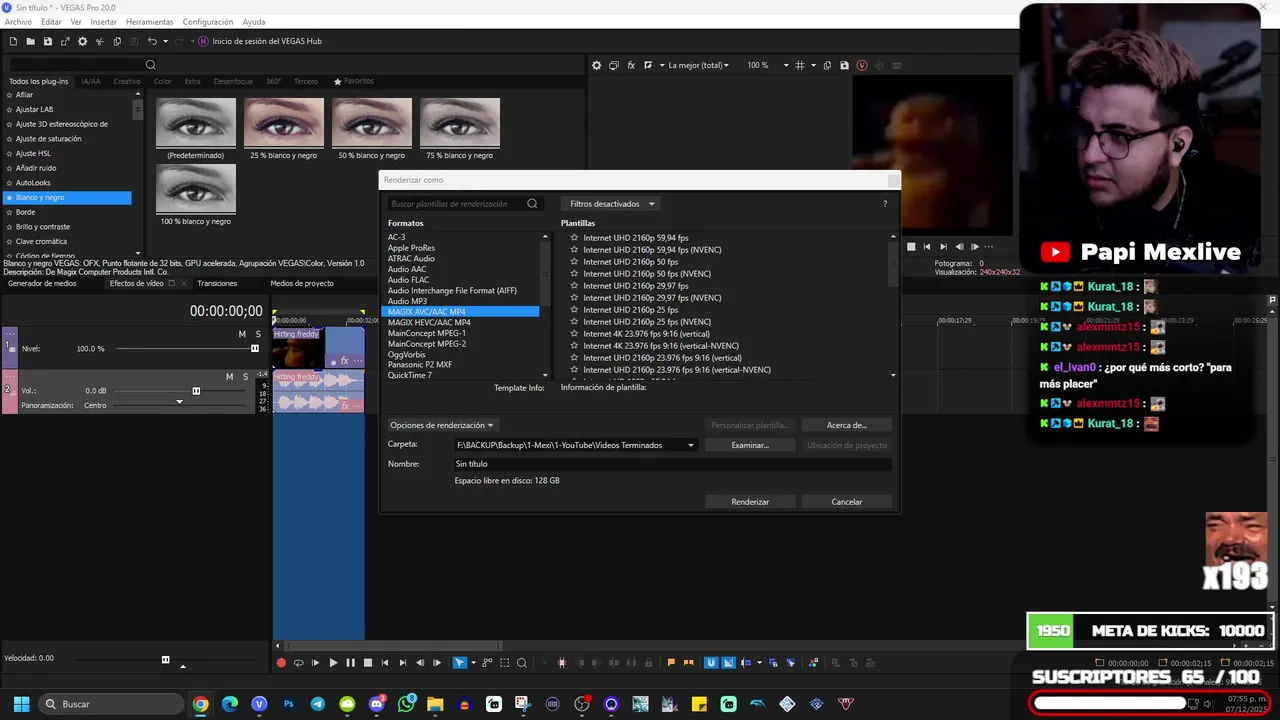This screenshot has height=720, width=1280.
Task: Open a project with the folder icon
Action: coord(30,41)
